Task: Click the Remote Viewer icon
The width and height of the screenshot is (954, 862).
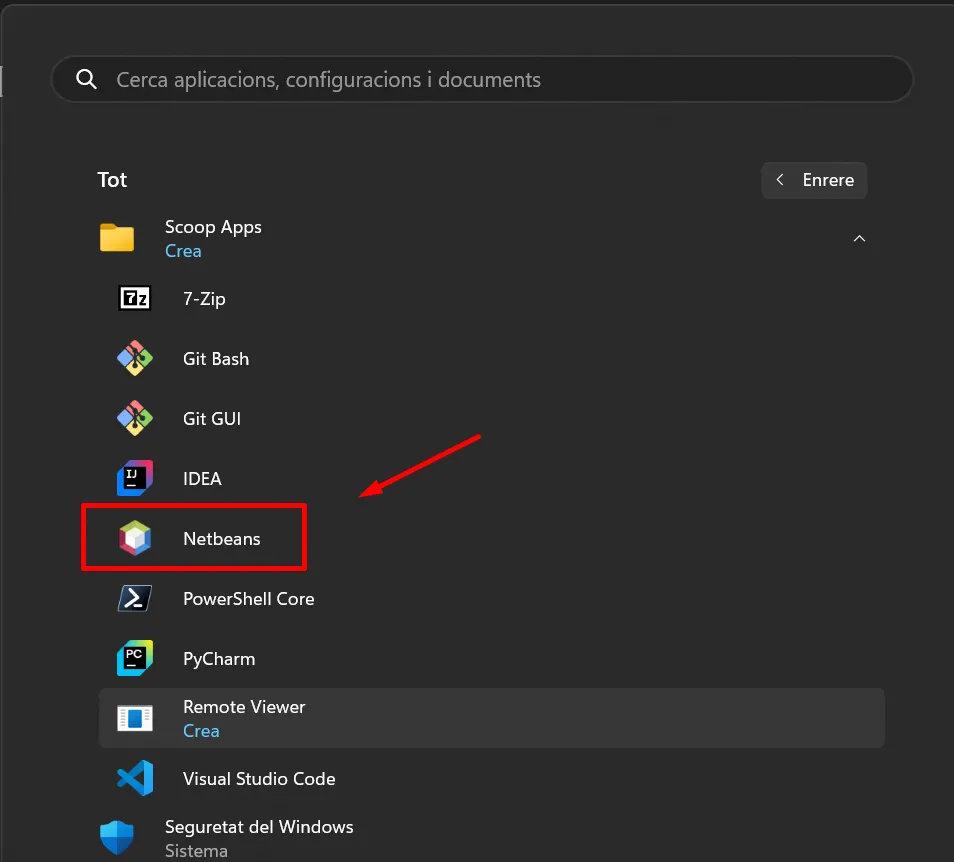Action: (x=135, y=718)
